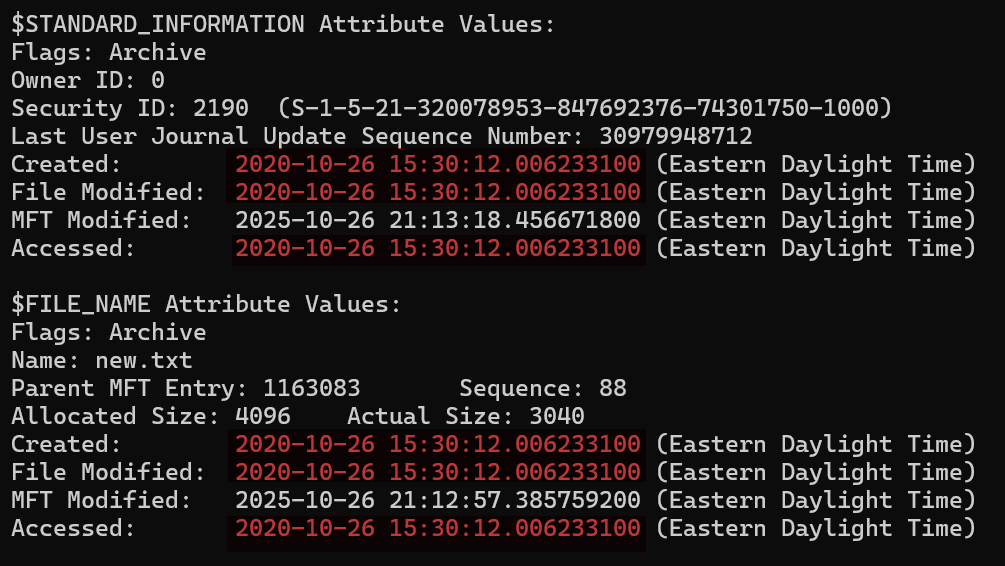Click Flags: Archive under $STANDARD_INFORMATION
This screenshot has width=1005, height=566.
pos(108,52)
